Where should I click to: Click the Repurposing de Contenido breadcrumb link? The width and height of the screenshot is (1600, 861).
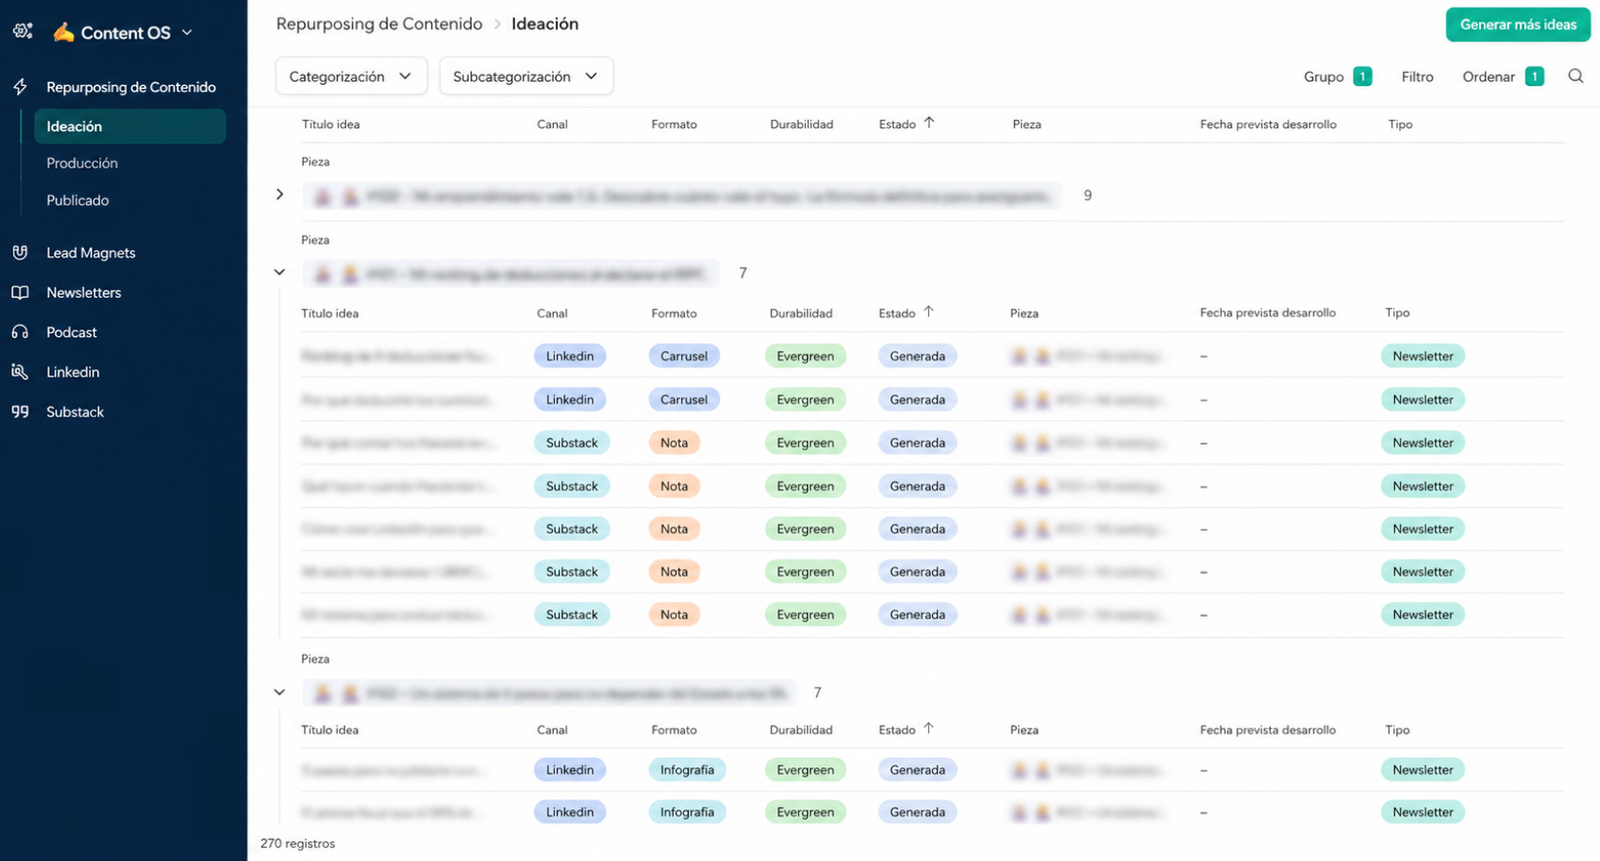tap(379, 24)
